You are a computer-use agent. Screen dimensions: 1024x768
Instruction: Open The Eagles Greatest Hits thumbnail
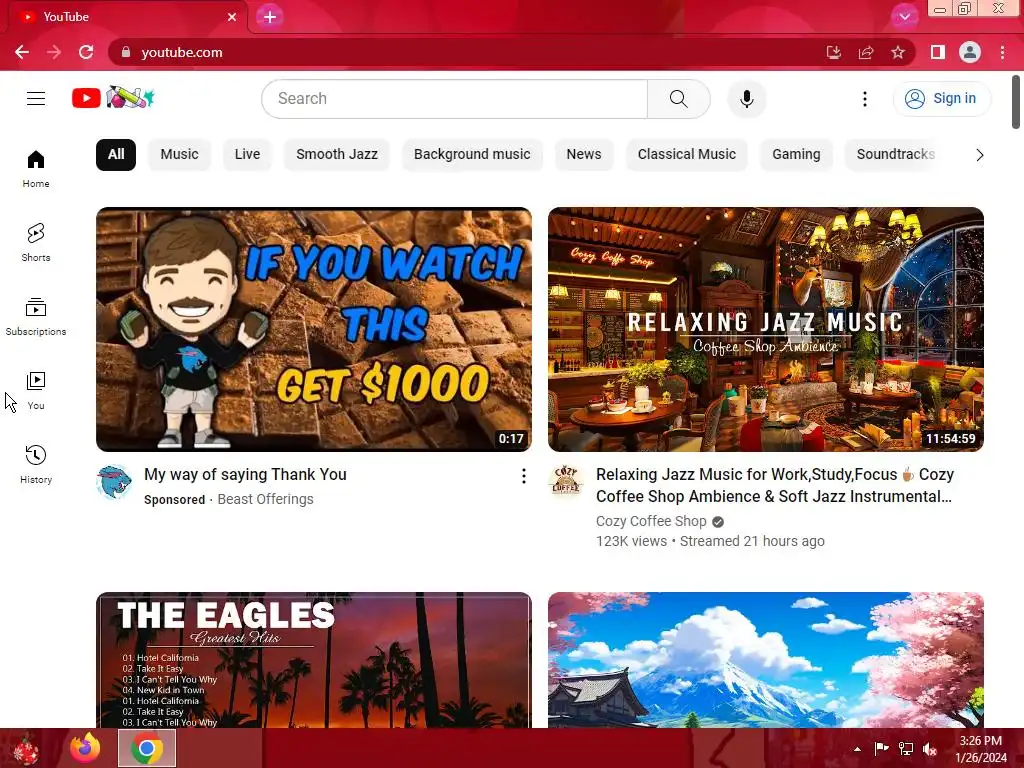tap(313, 660)
